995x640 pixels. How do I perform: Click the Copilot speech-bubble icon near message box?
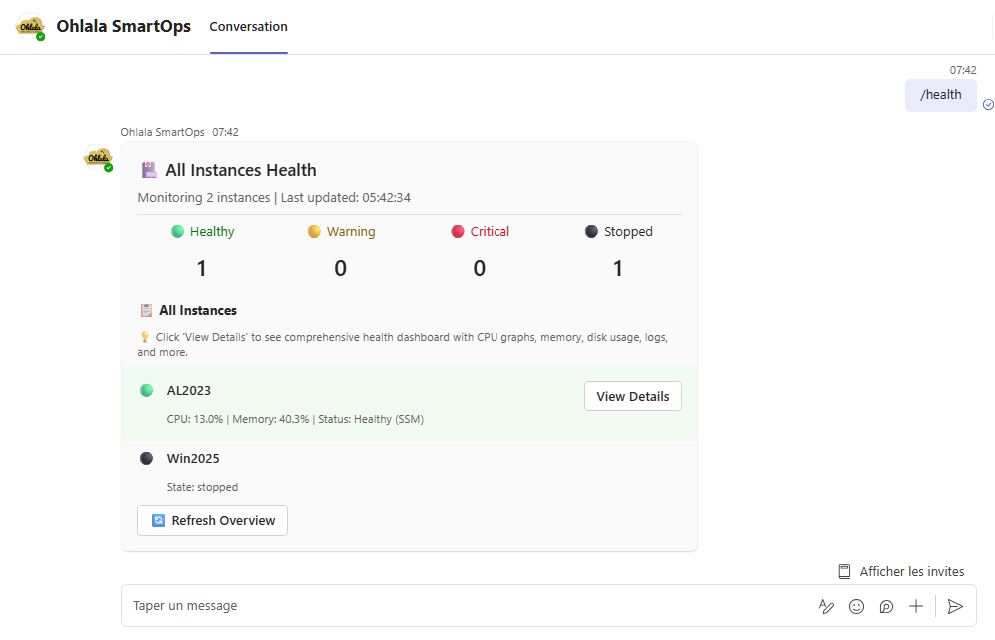[886, 606]
